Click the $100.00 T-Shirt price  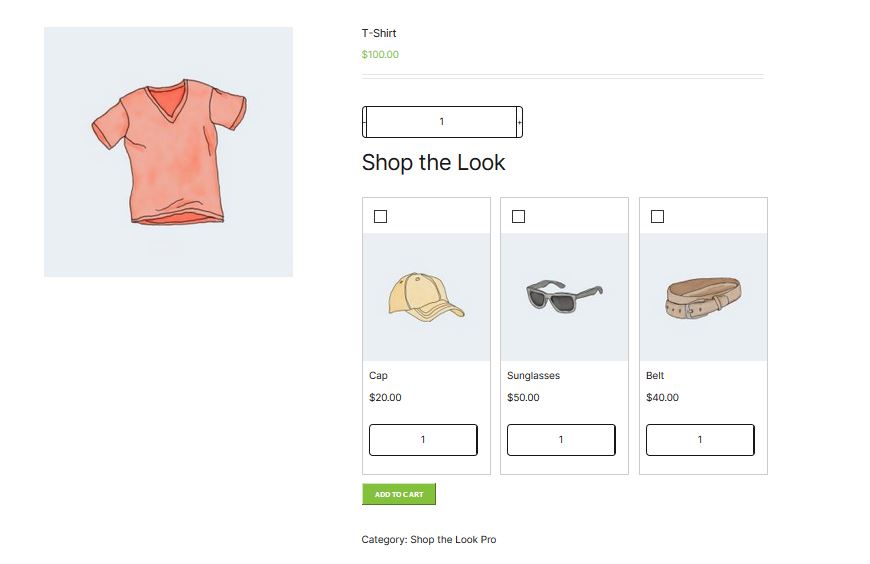380,54
